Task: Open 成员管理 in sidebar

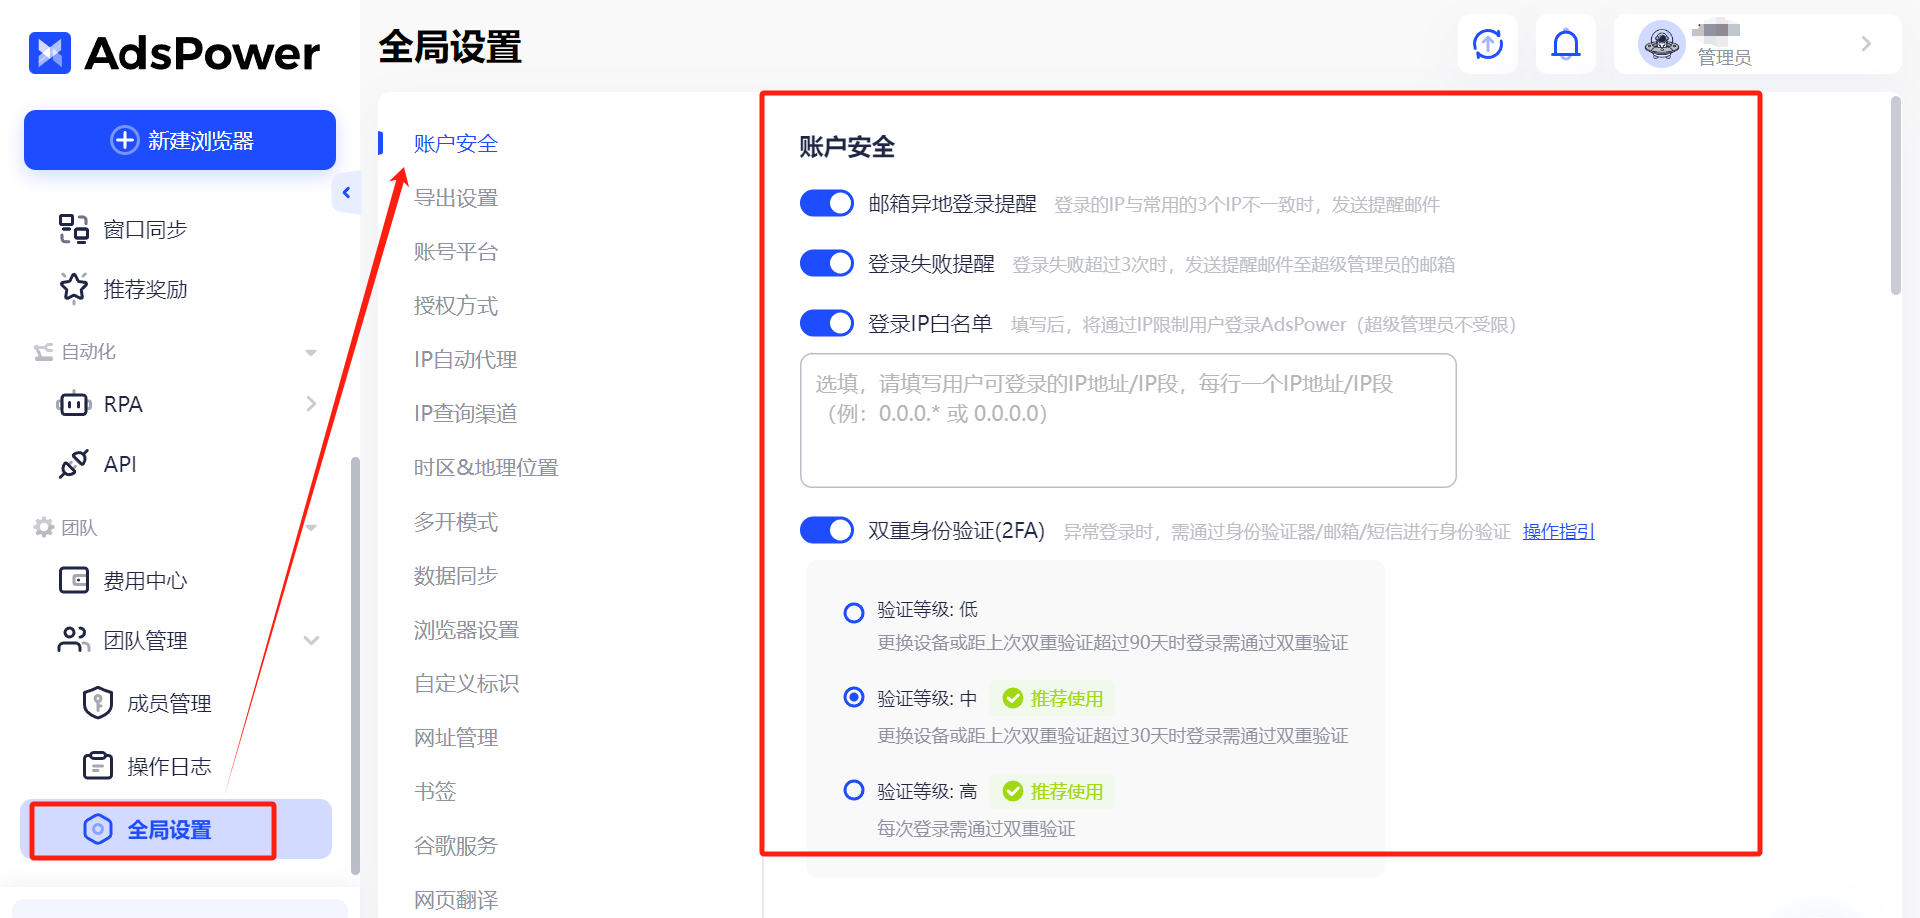Action: [169, 703]
